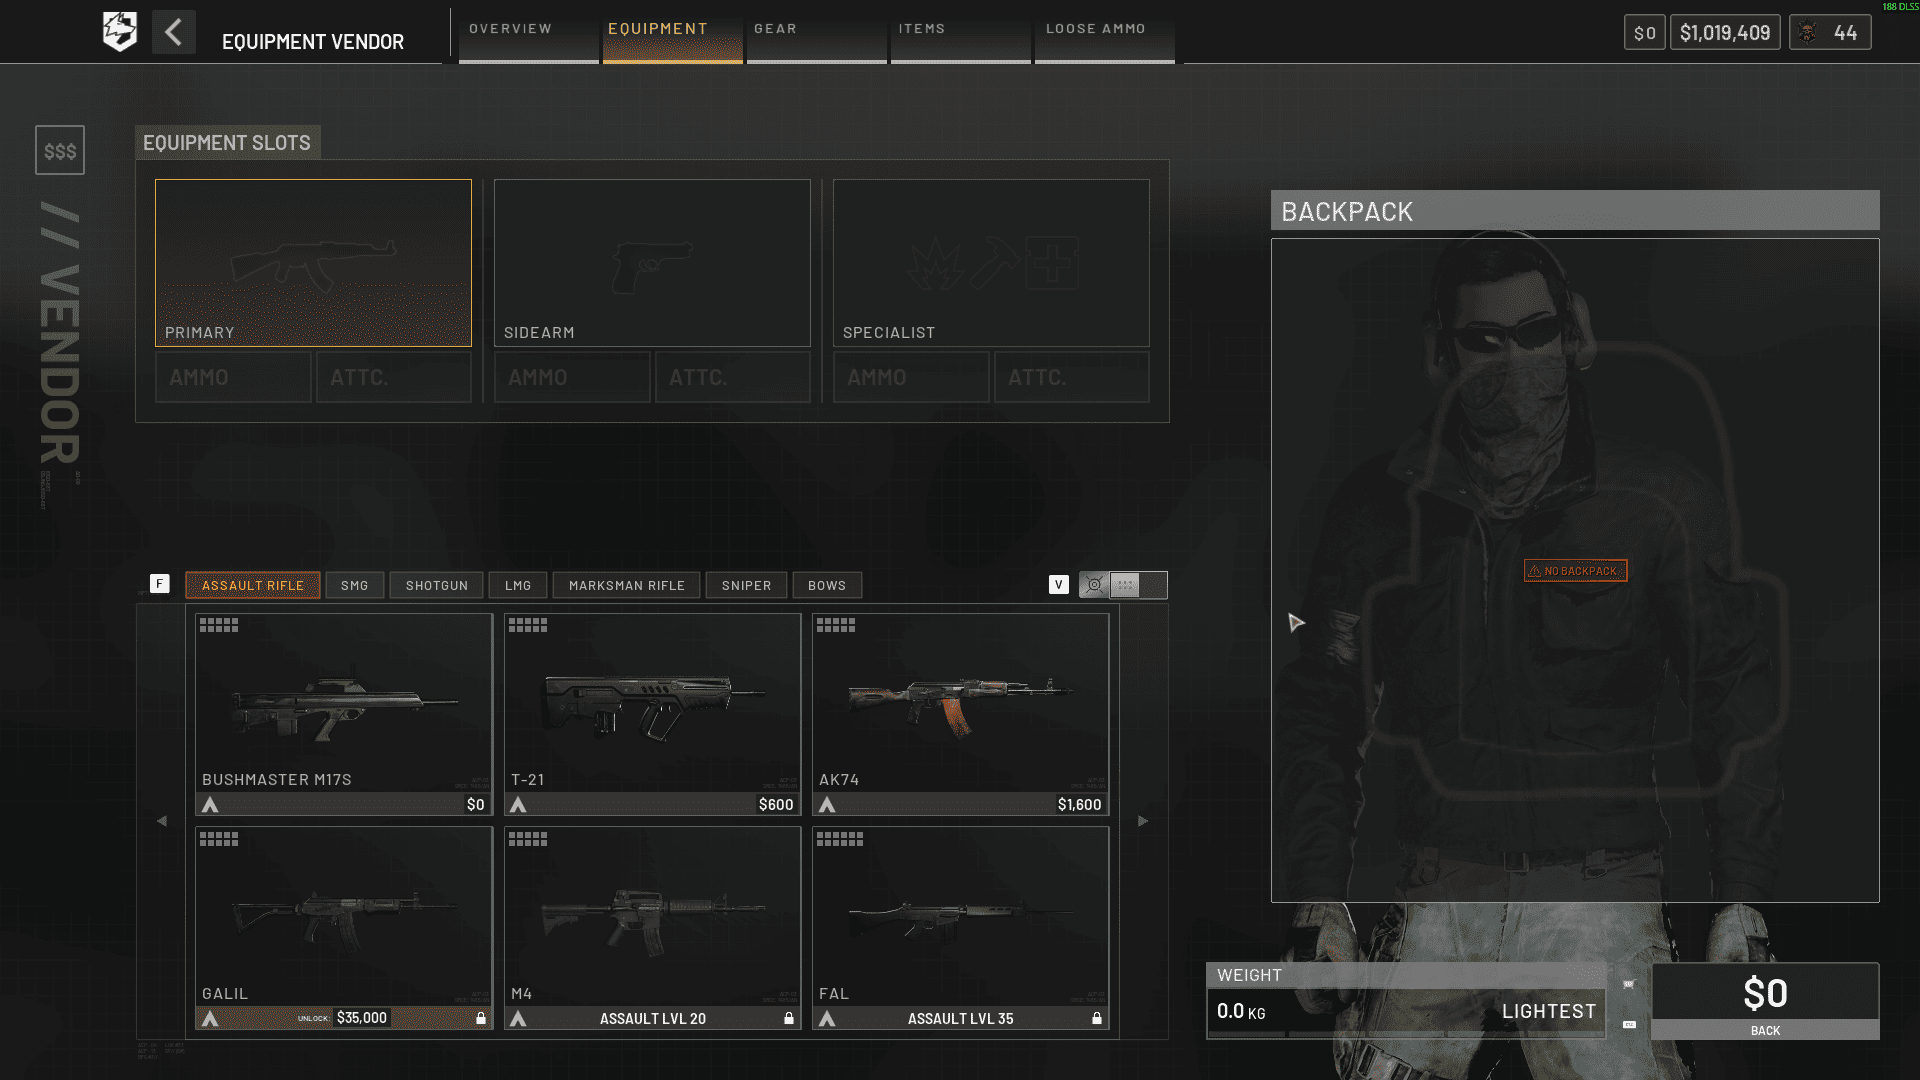This screenshot has height=1080, width=1920.
Task: Switch to the LOOSE AMMO tab
Action: [1105, 36]
